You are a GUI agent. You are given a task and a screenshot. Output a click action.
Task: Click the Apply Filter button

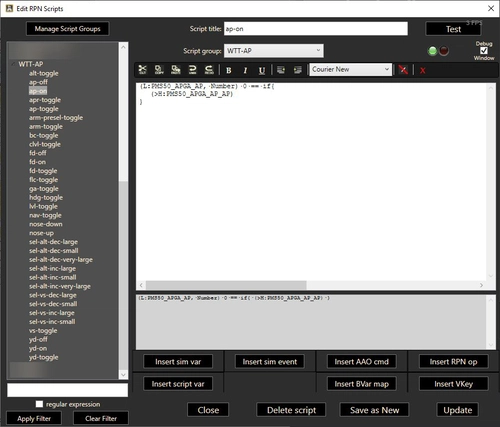tap(34, 418)
